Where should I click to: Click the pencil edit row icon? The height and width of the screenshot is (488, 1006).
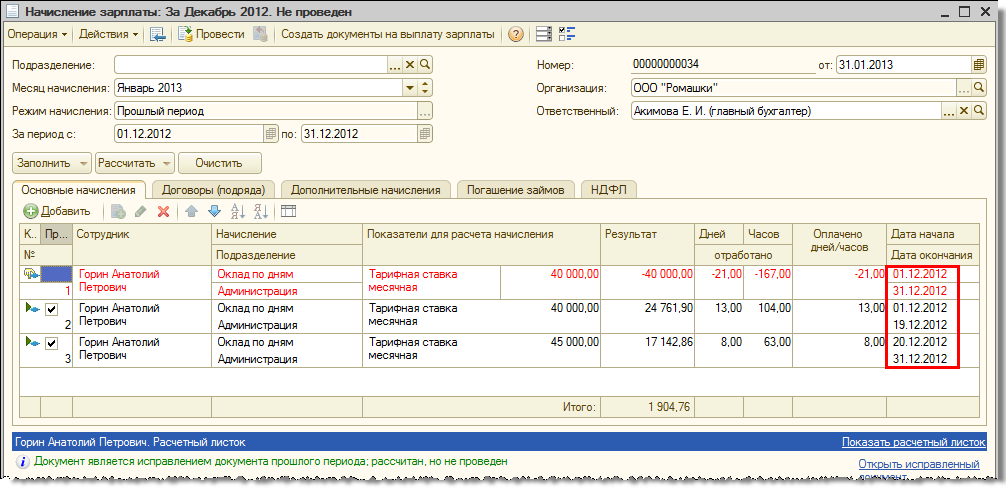coord(141,211)
